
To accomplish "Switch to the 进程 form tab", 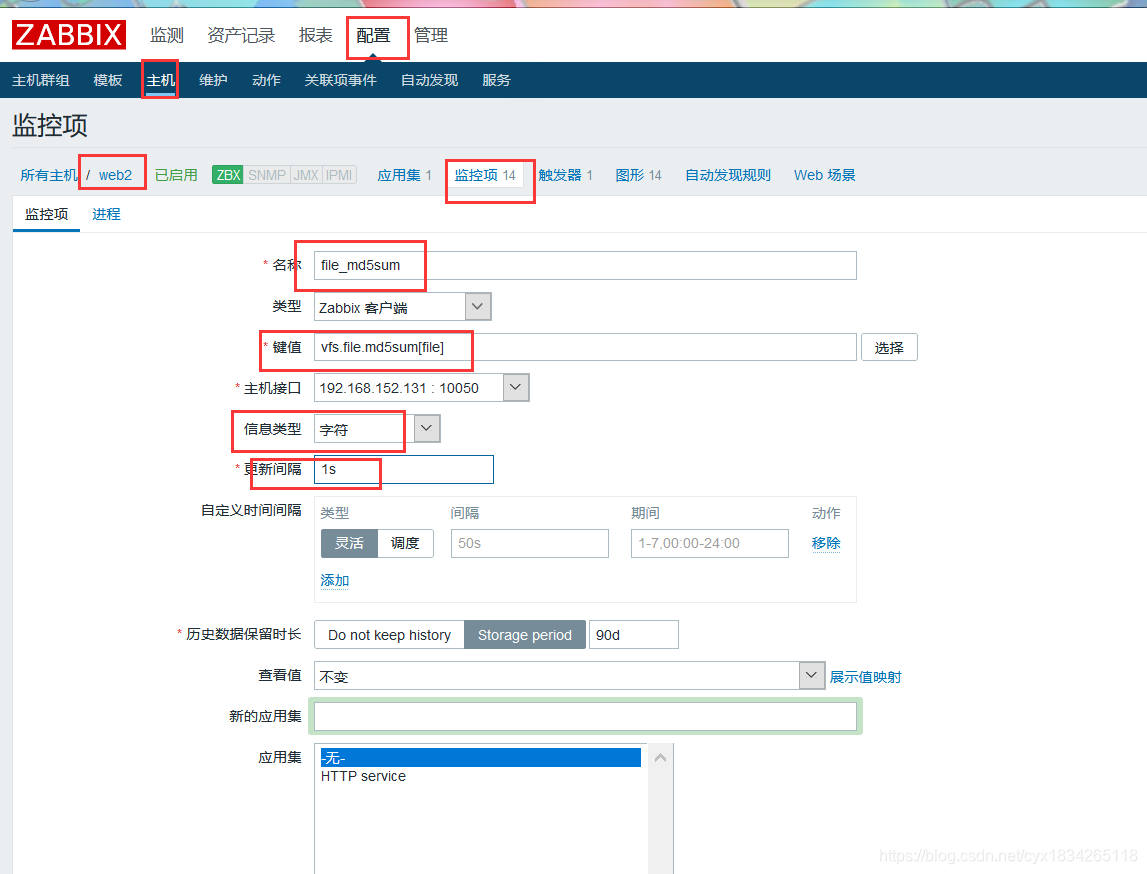I will (106, 214).
